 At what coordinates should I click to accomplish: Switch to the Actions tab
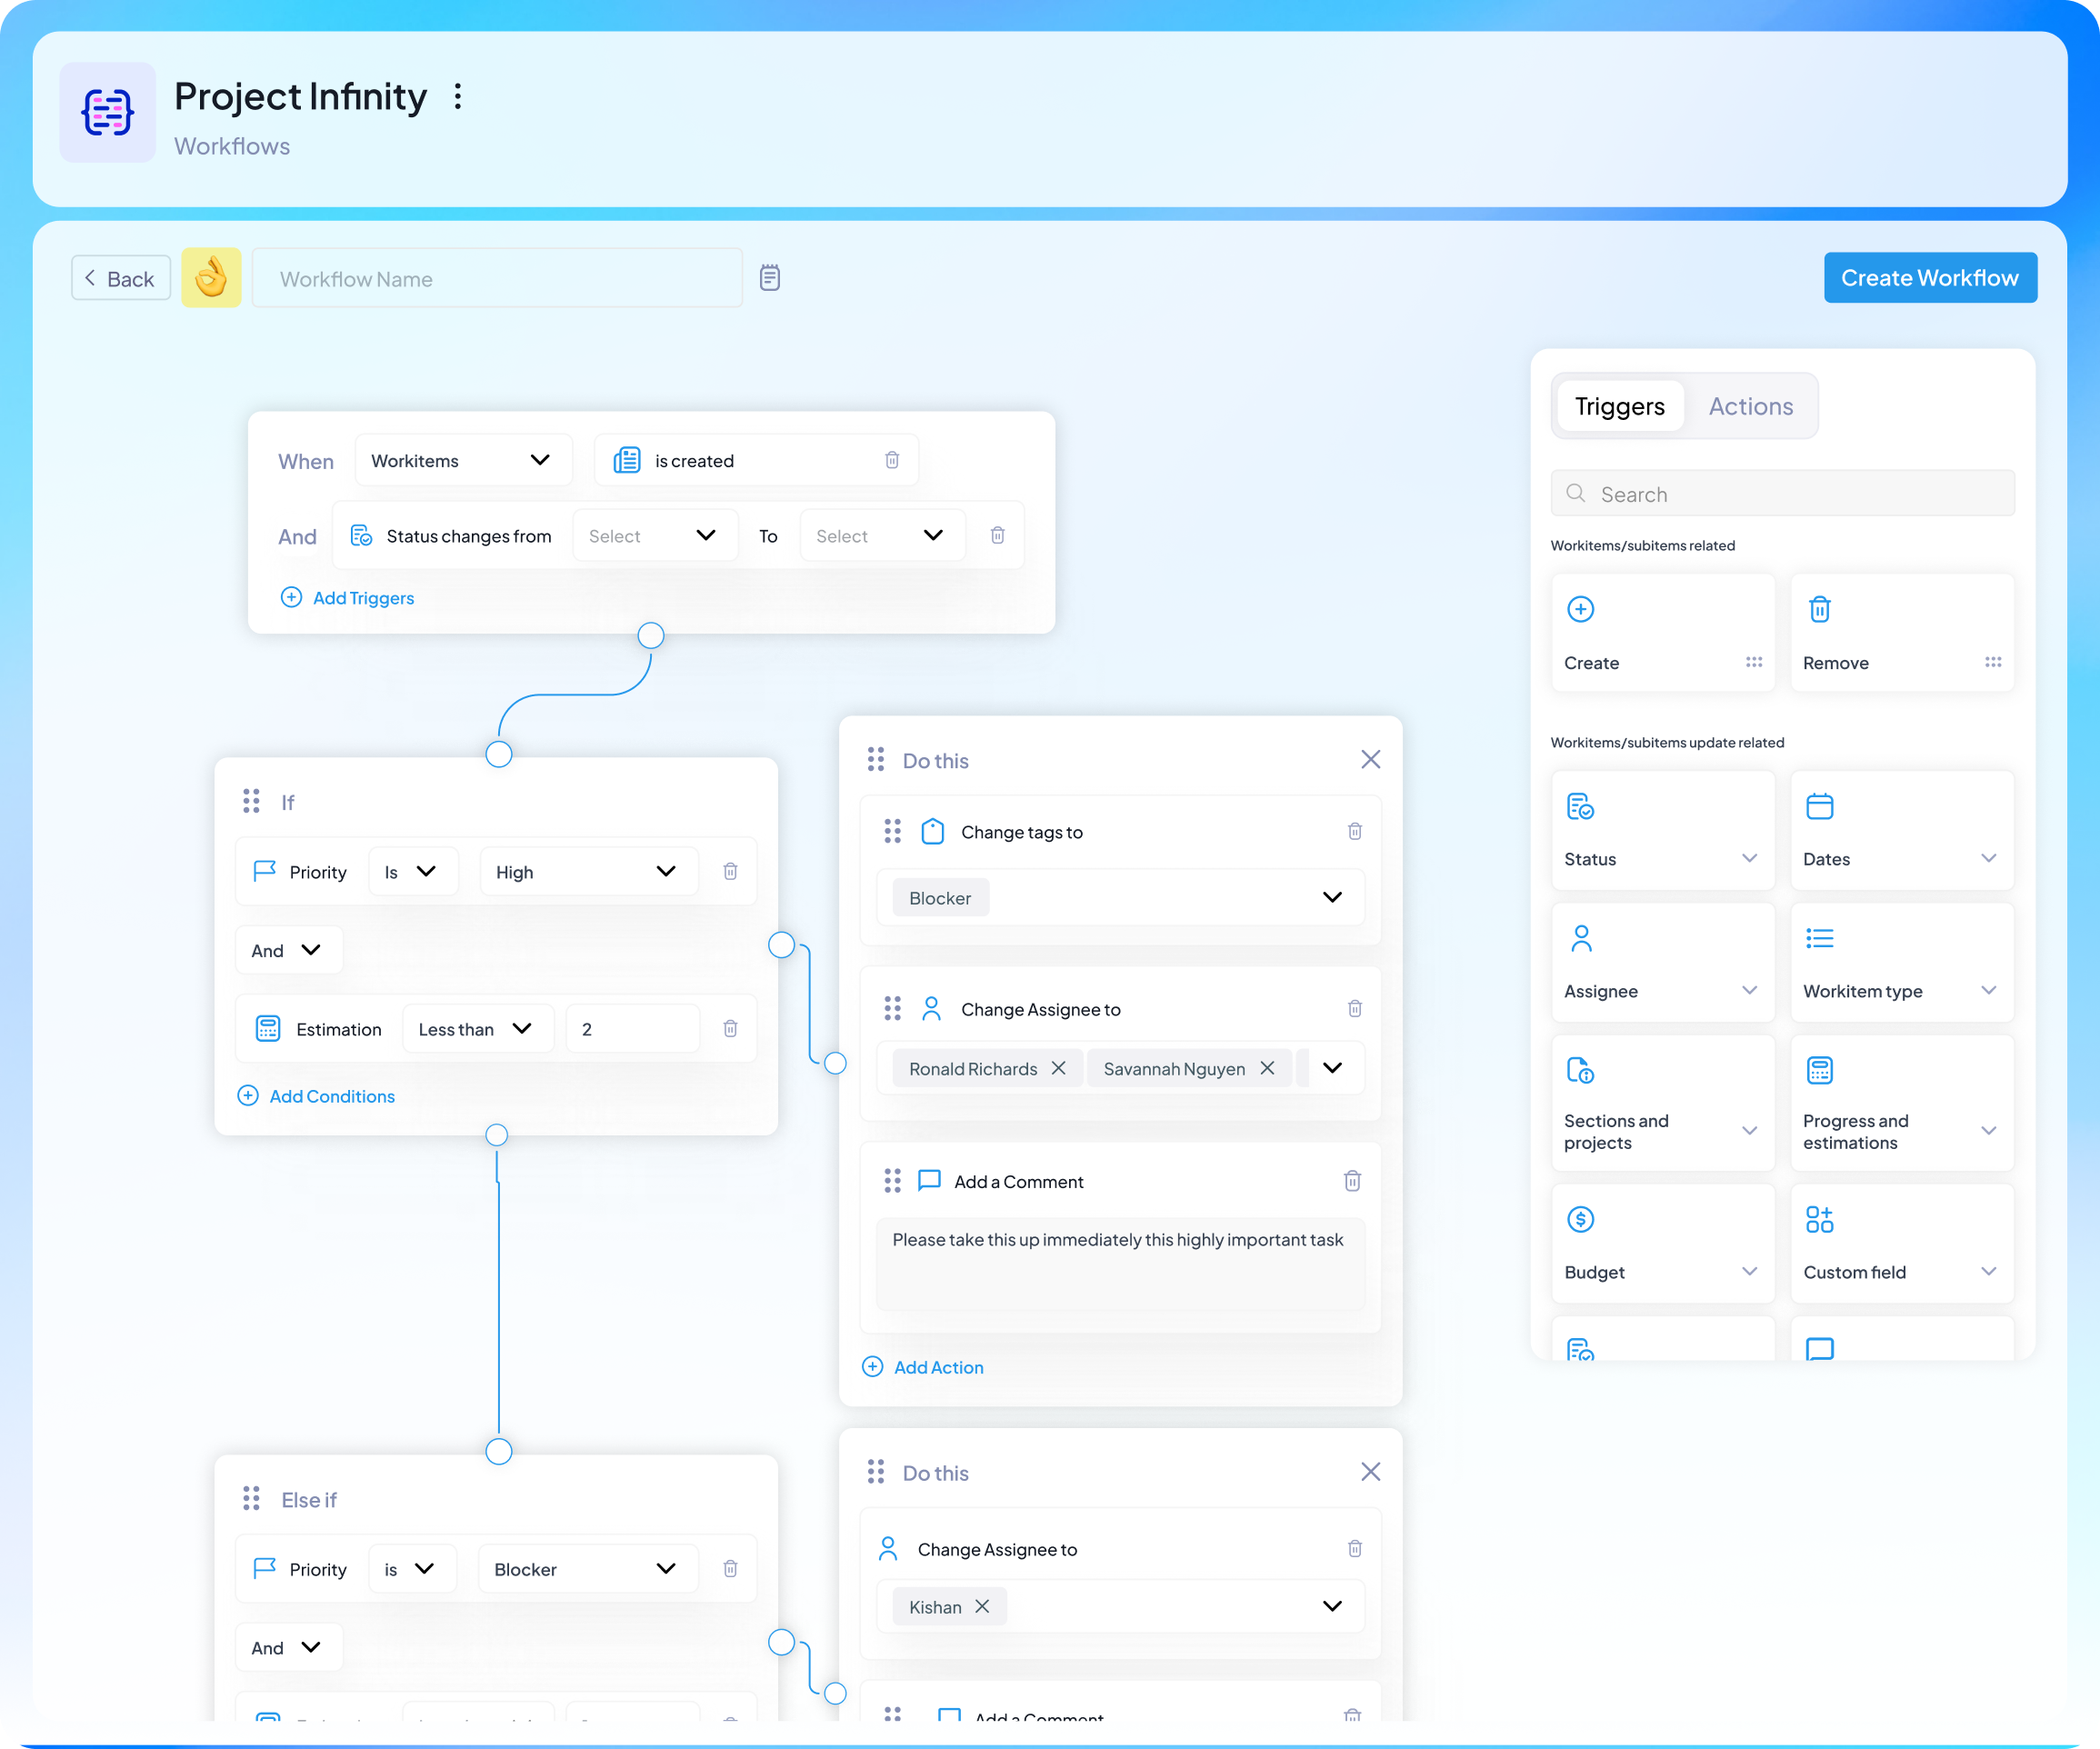click(1750, 406)
